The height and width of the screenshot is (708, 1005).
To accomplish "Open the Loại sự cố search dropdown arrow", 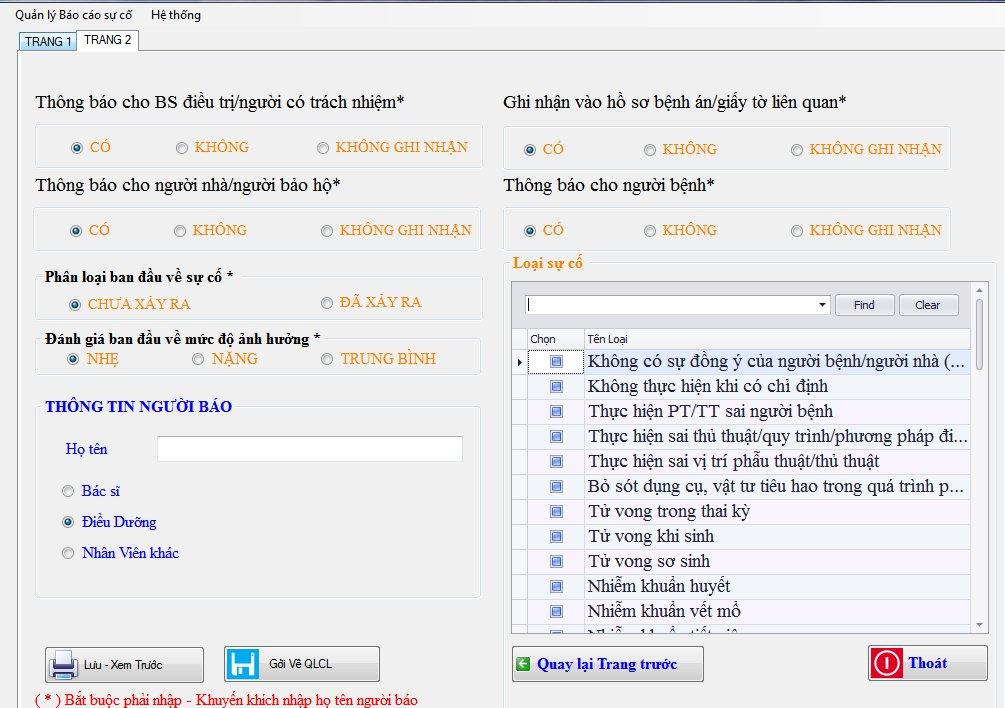I will pos(822,305).
